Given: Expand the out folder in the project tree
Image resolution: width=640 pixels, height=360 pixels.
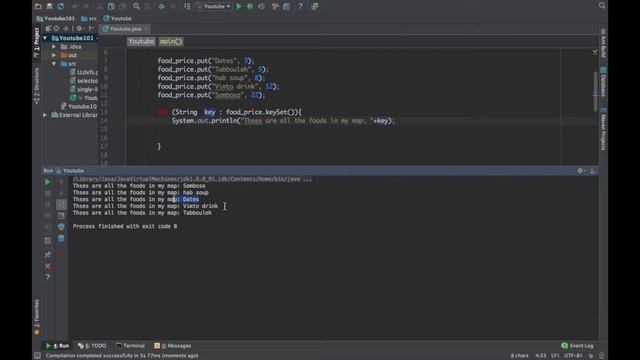Looking at the screenshot, I should coord(54,55).
